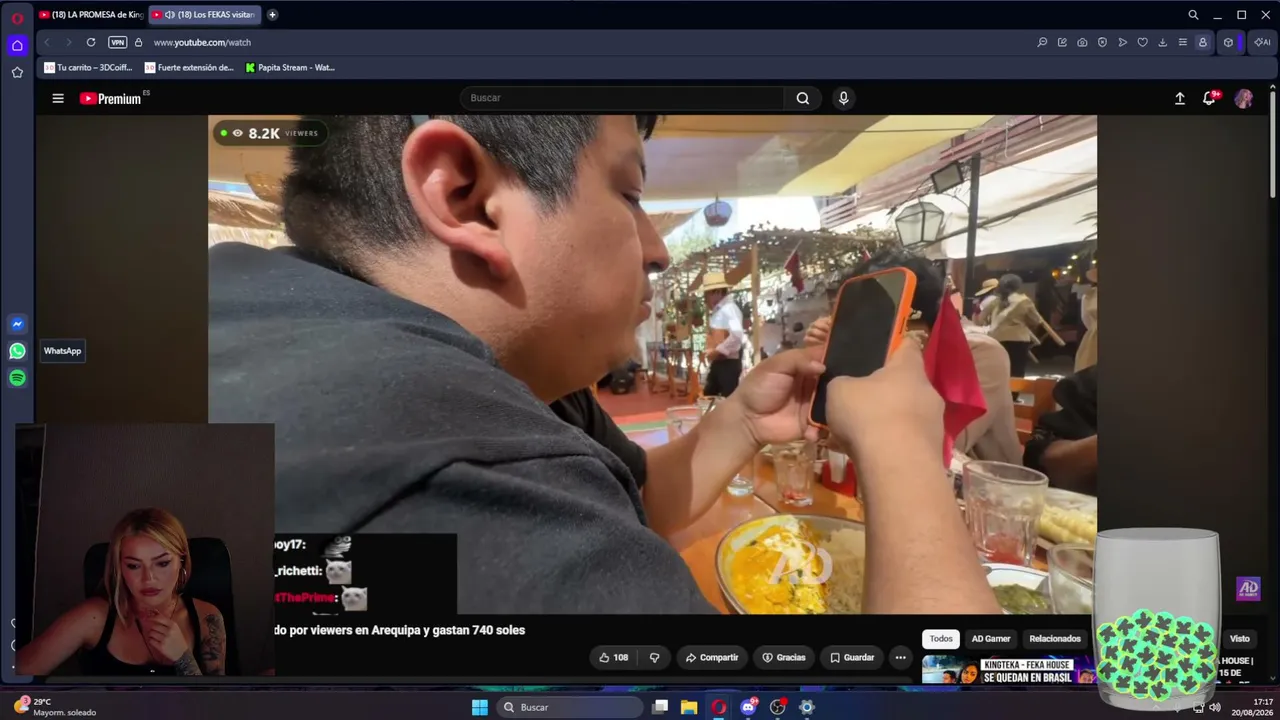Select the AD Gamer filter chip

[x=991, y=639]
